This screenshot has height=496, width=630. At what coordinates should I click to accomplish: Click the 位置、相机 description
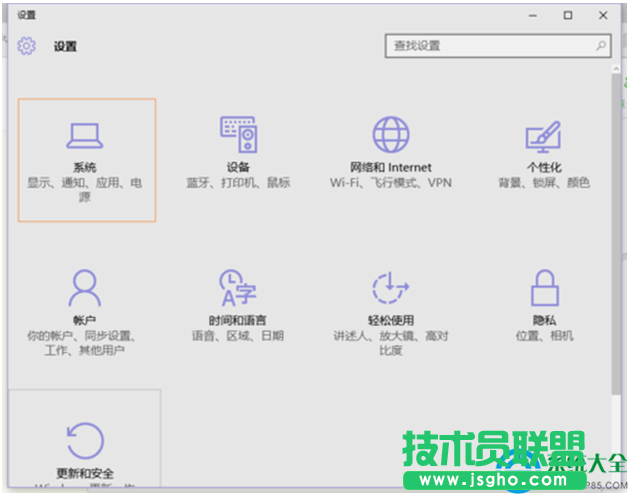(x=544, y=336)
